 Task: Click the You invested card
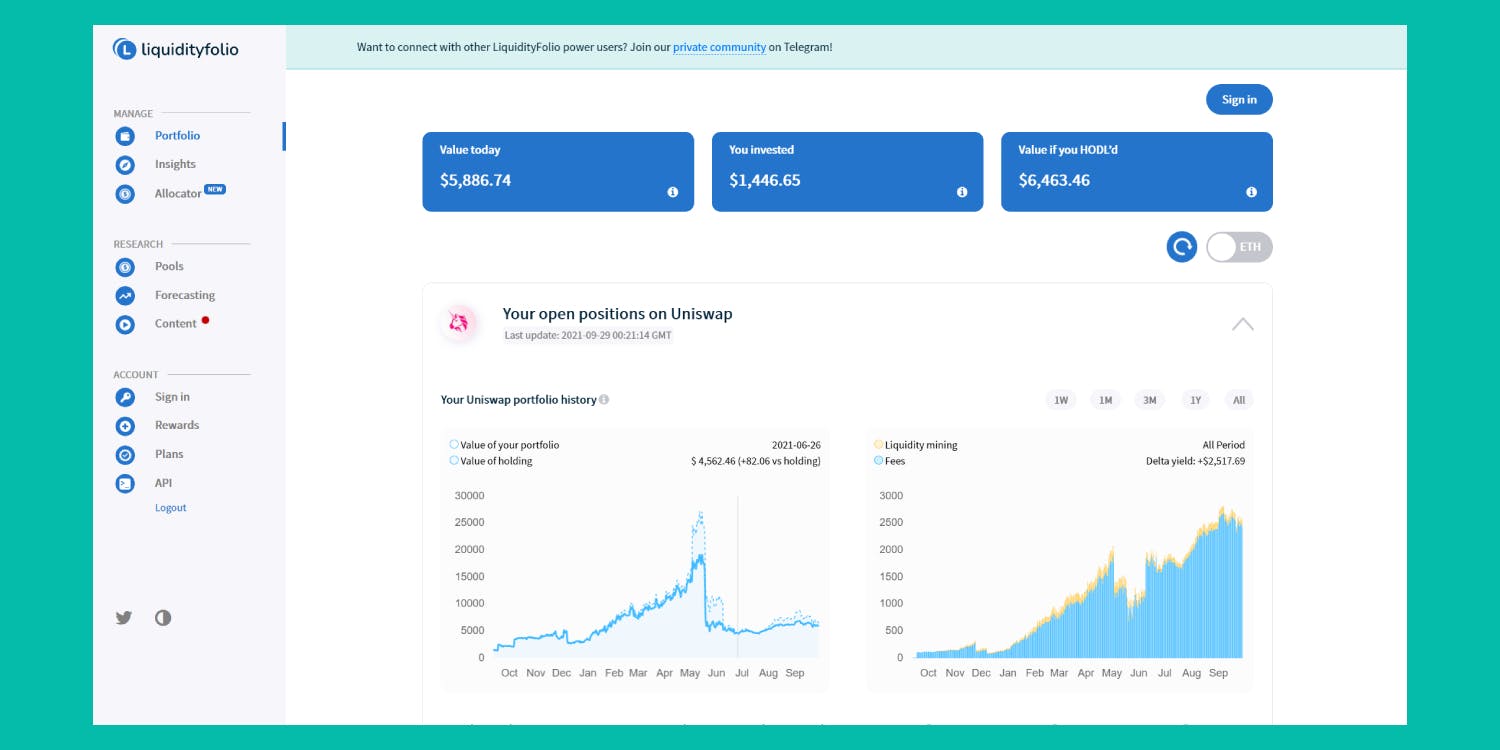pos(847,172)
